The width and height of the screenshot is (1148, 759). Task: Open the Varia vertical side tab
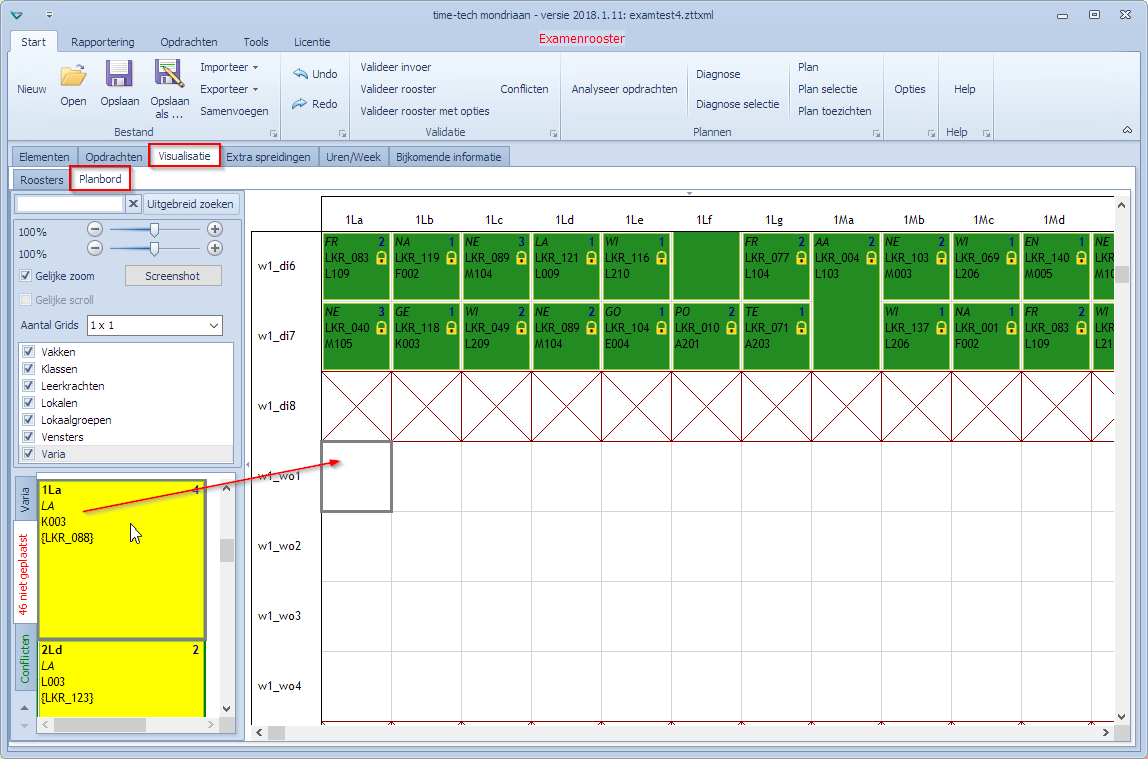pos(25,500)
